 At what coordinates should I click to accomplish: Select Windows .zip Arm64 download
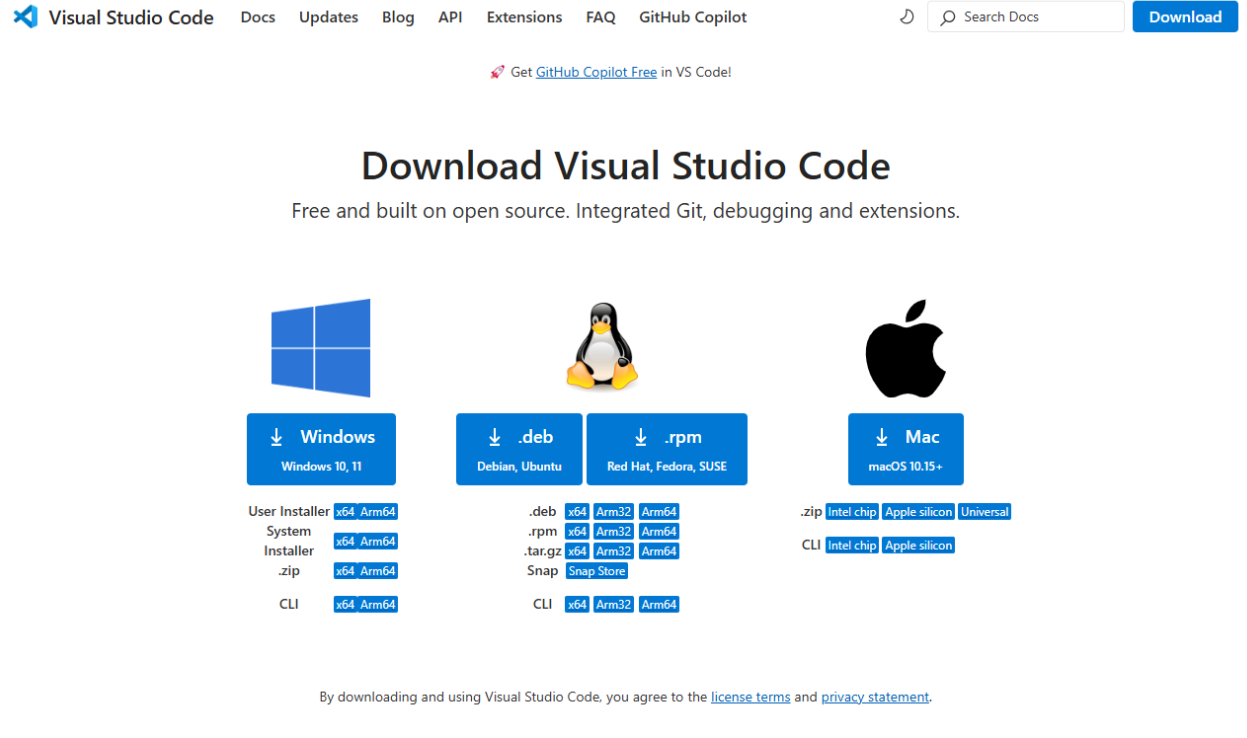[378, 571]
